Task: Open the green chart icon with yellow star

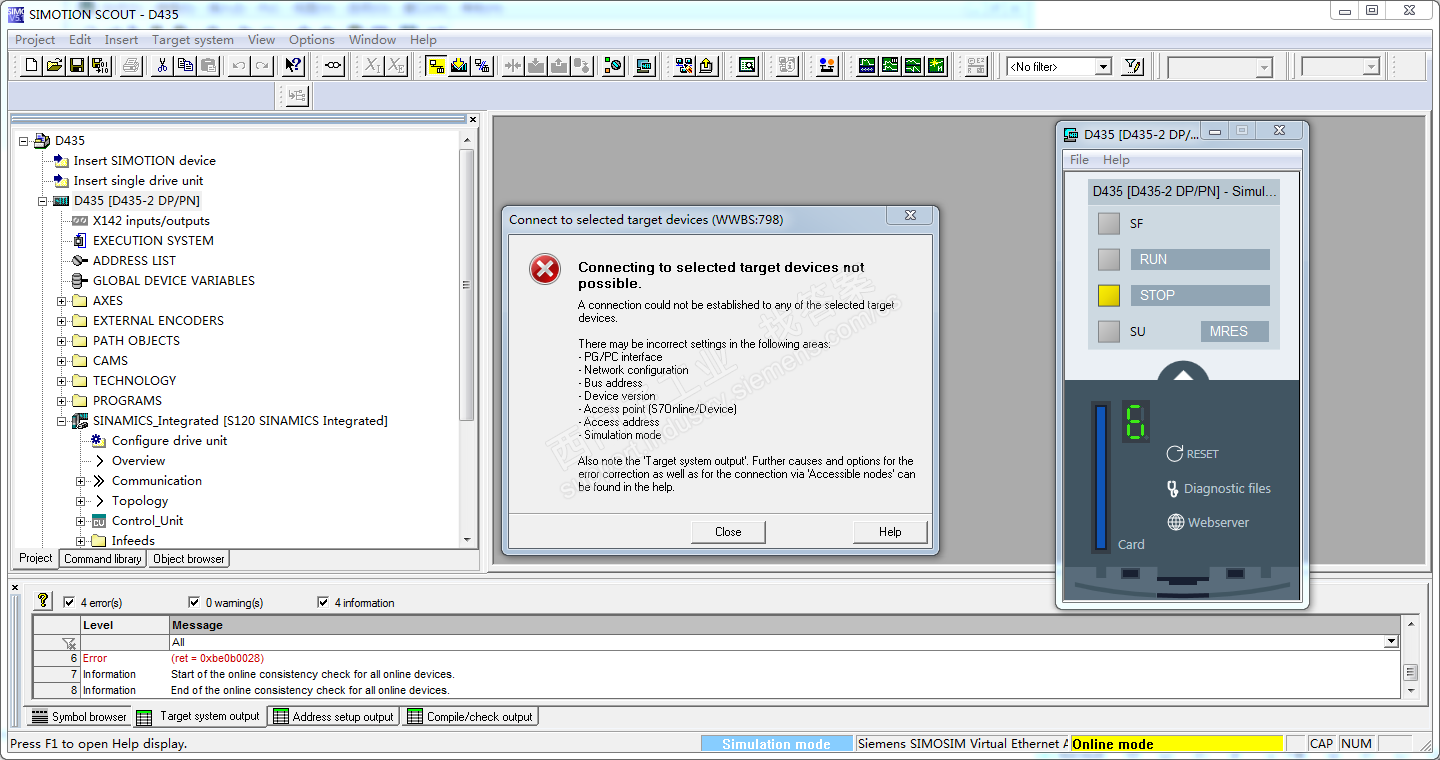Action: [936, 66]
